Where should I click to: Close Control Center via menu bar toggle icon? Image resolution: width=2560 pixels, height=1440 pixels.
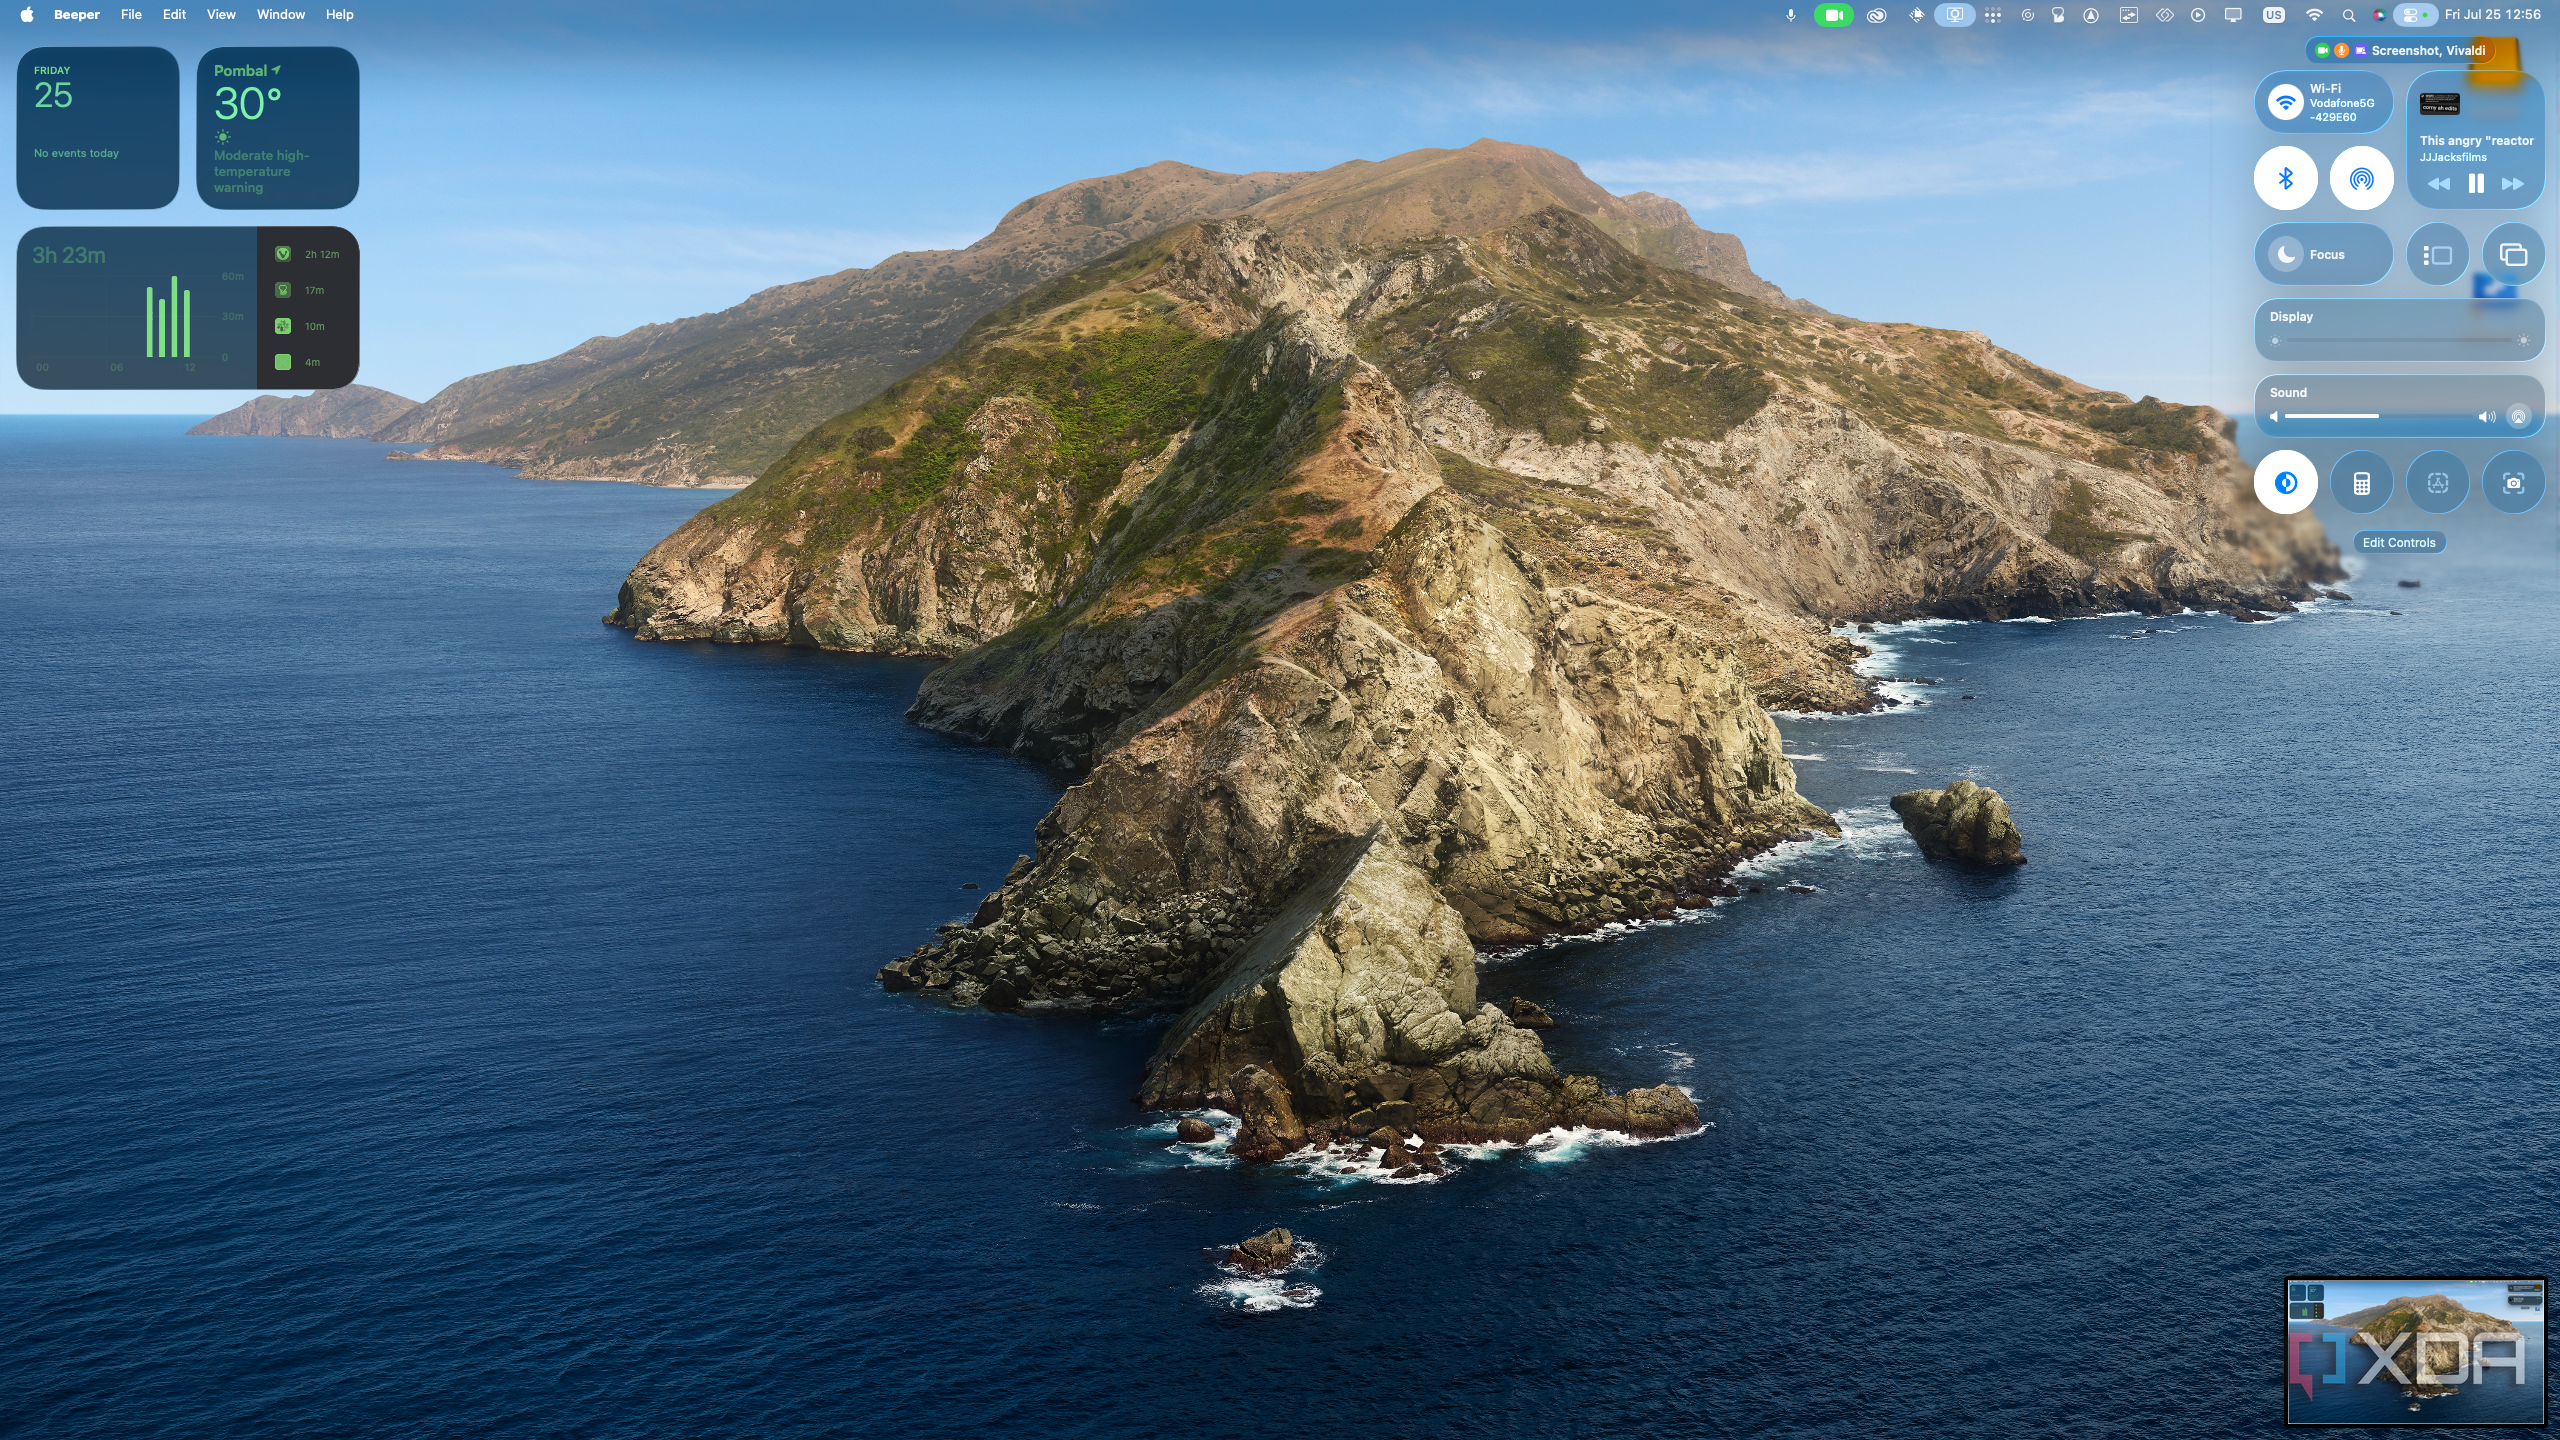2414,15
